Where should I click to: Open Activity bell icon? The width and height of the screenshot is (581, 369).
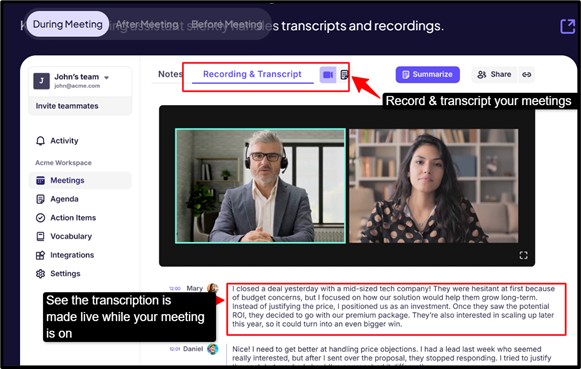40,141
